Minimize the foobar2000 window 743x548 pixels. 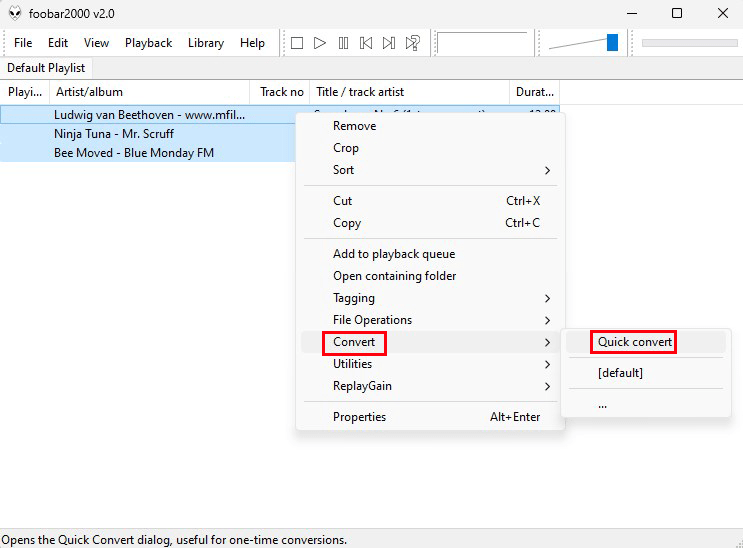(x=632, y=13)
